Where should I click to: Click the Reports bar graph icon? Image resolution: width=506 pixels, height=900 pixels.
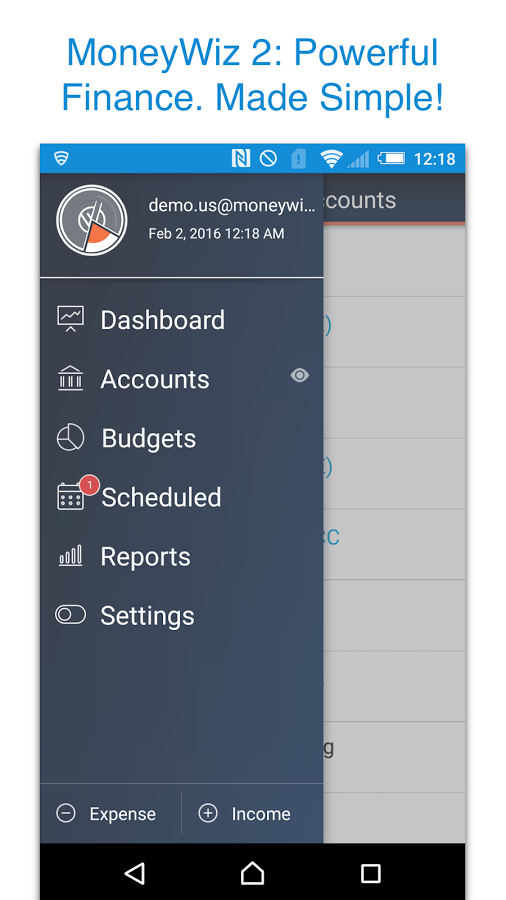[x=71, y=556]
